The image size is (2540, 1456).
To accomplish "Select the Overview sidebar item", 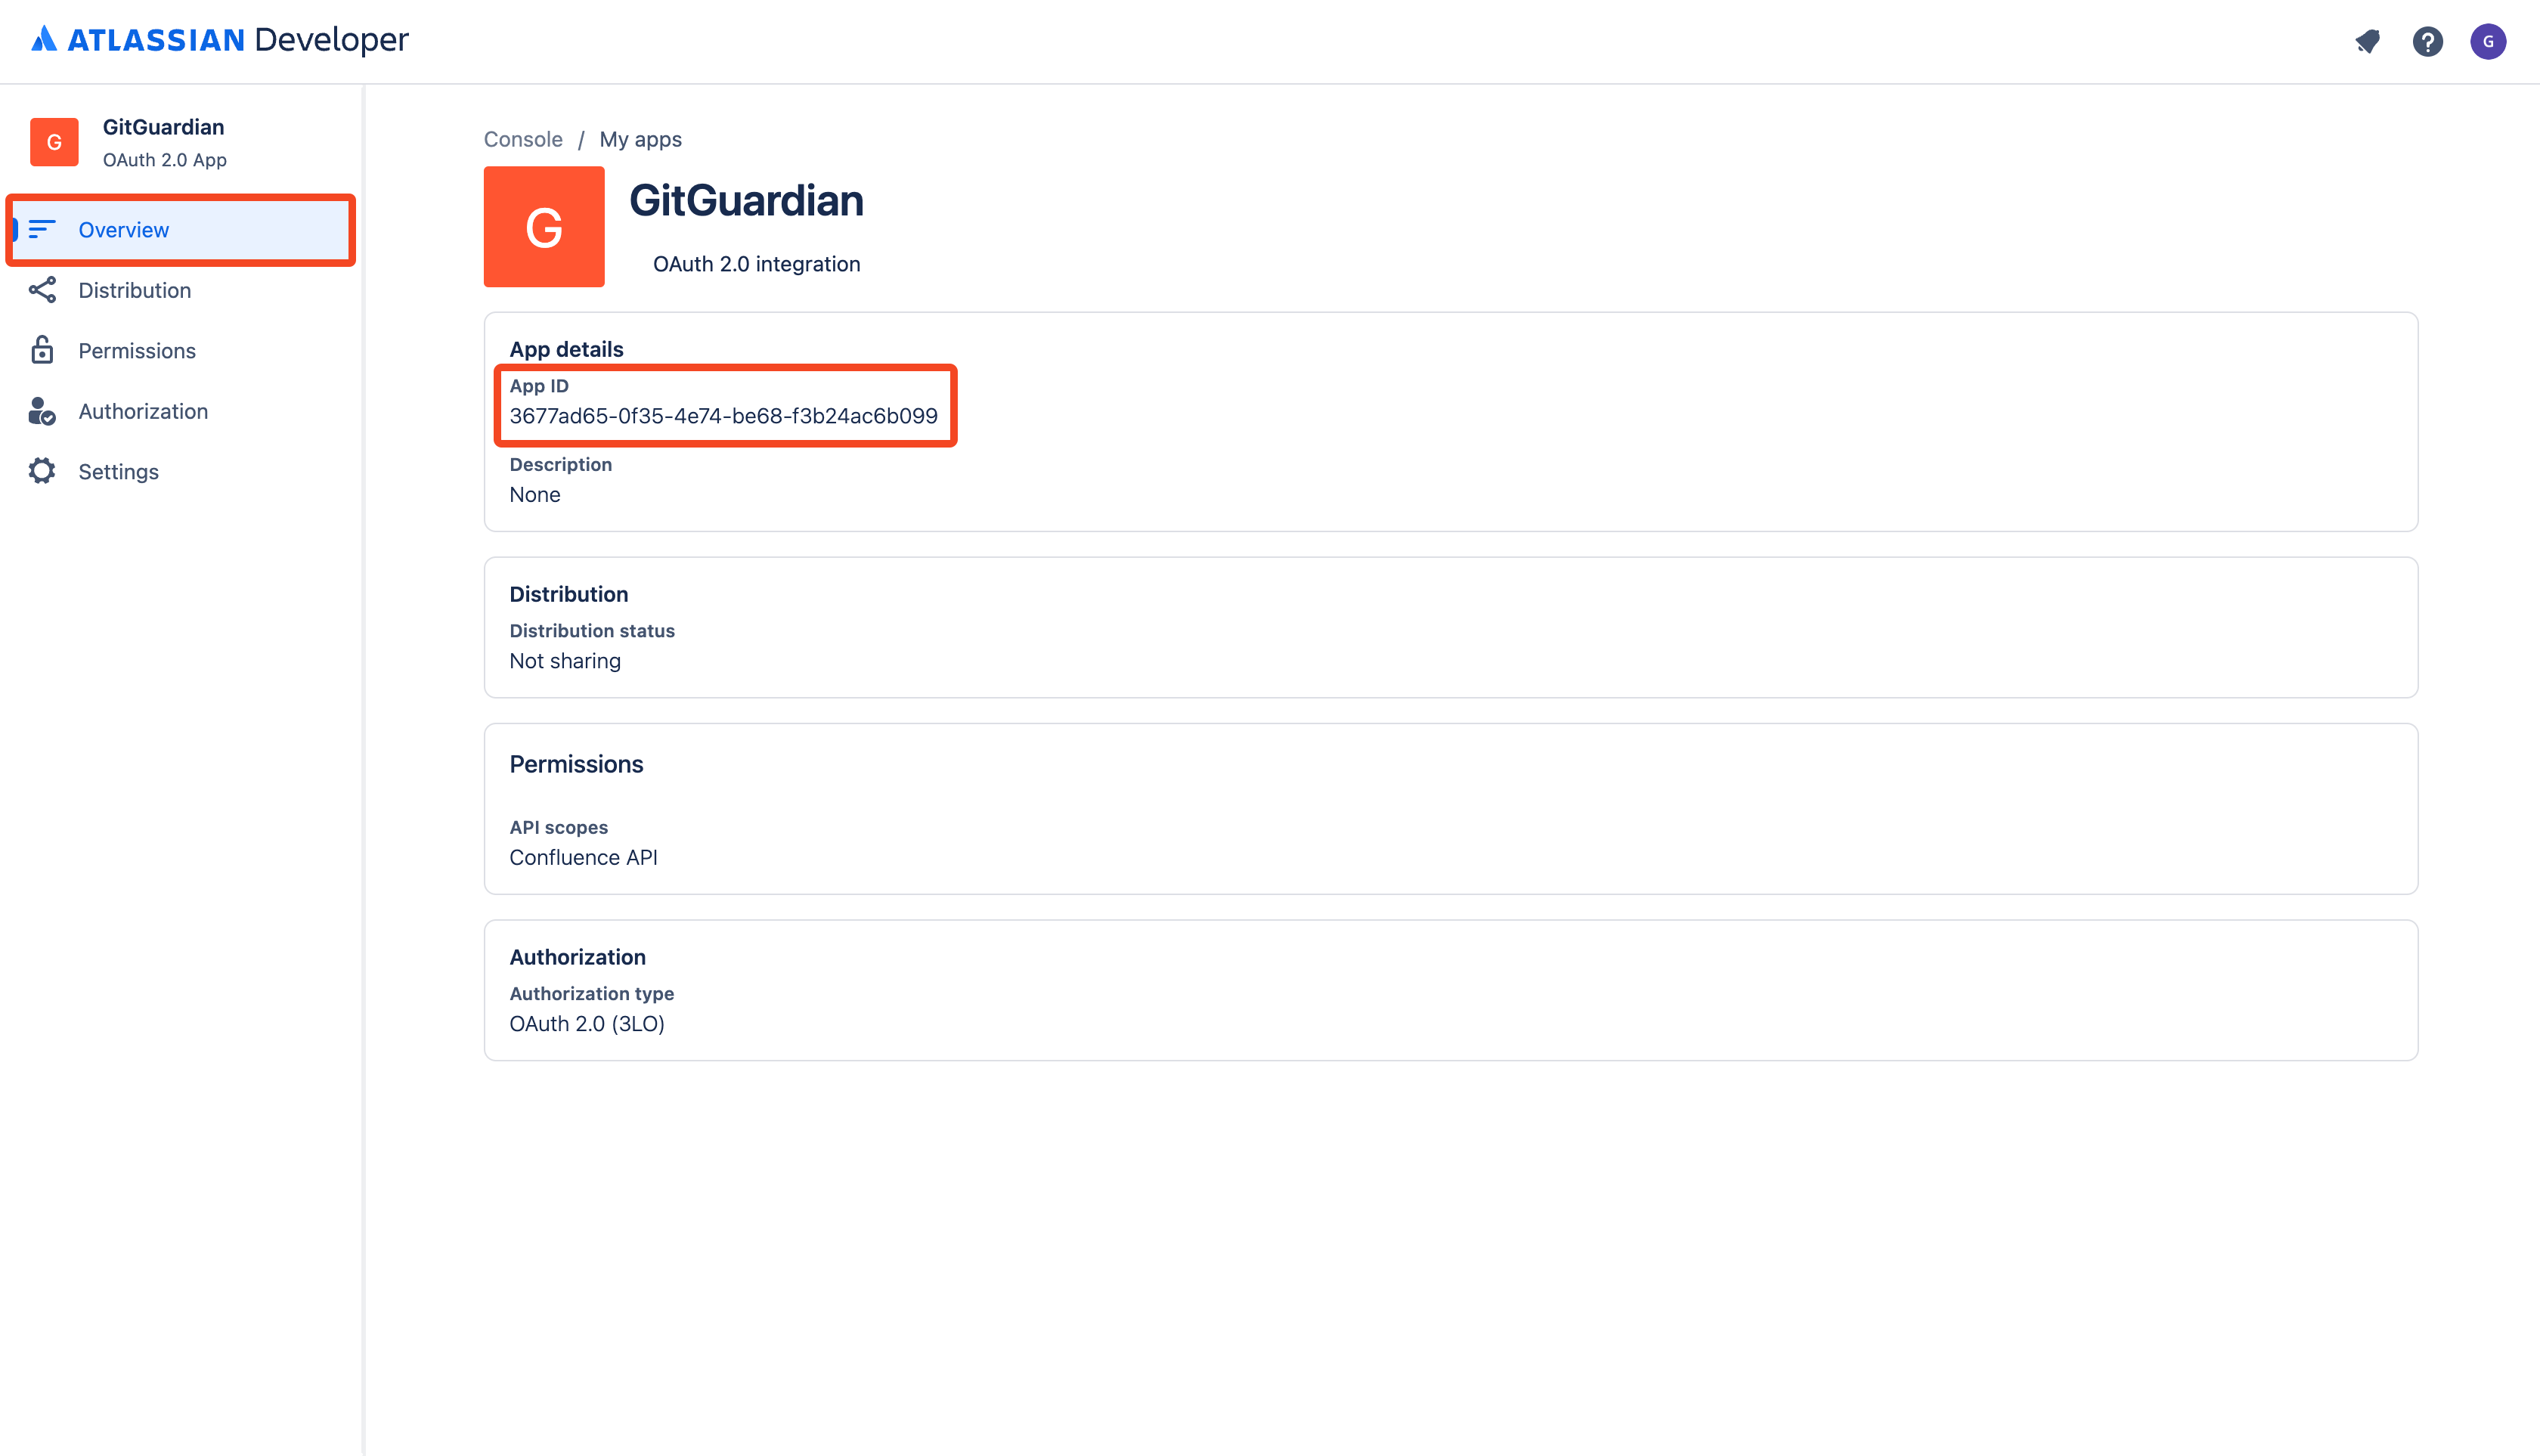I will (181, 229).
